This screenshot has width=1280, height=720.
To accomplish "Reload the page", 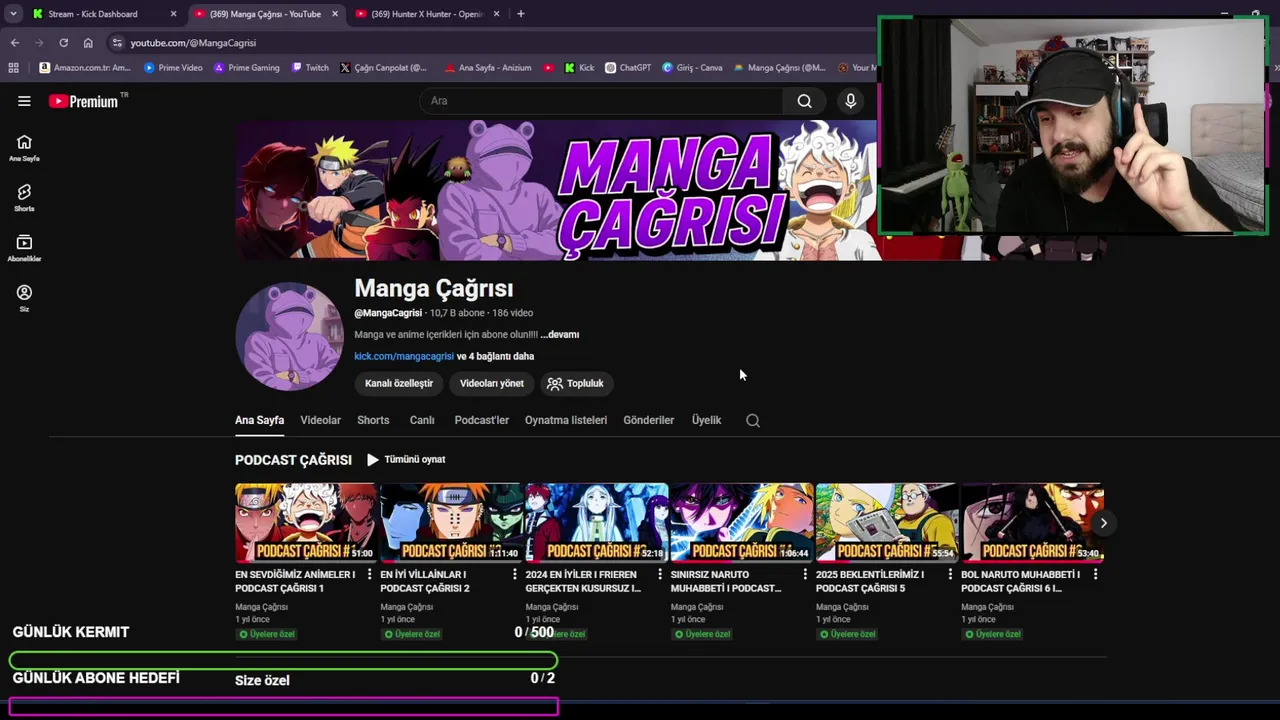I will [x=63, y=43].
